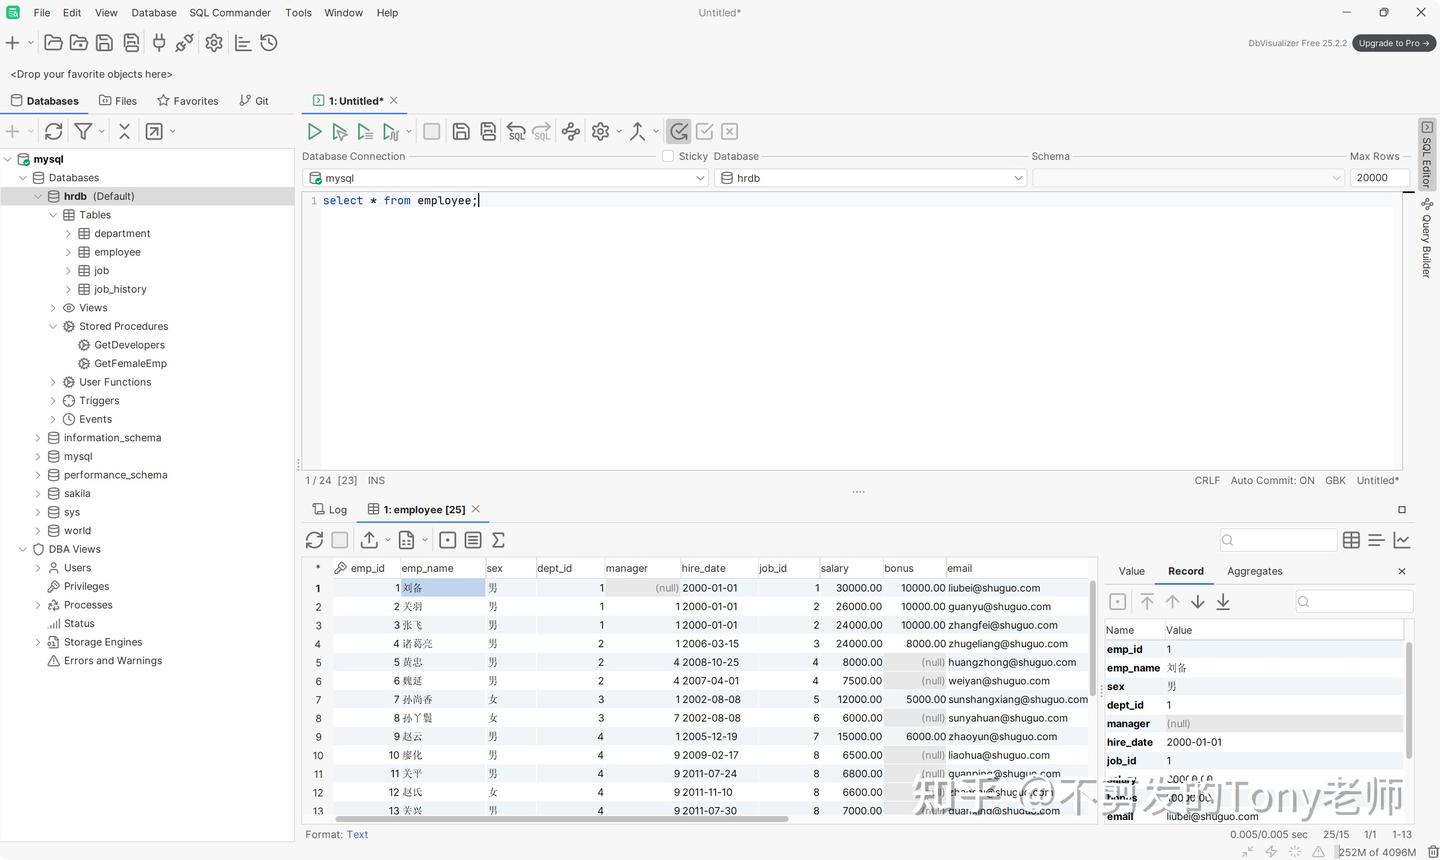
Task: Click the merge arrow icon in editor toolbar
Action: [x=637, y=131]
